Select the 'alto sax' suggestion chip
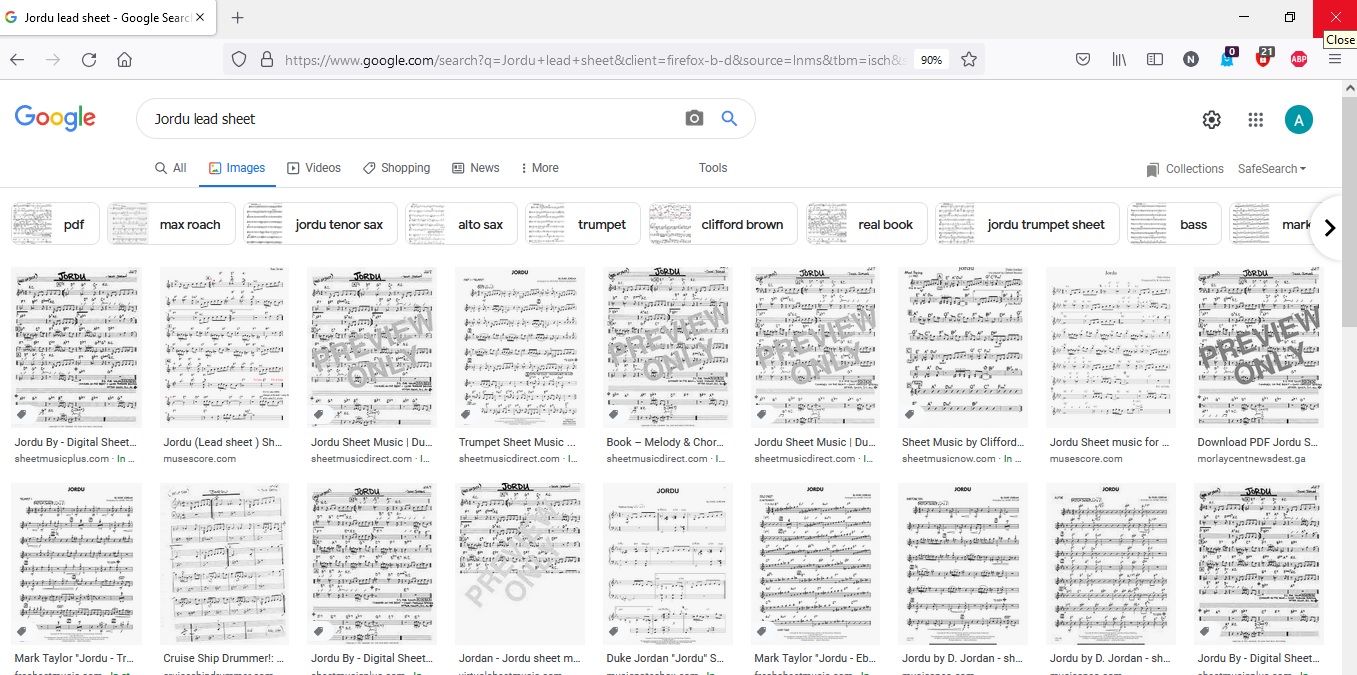This screenshot has width=1357, height=675. click(x=462, y=224)
